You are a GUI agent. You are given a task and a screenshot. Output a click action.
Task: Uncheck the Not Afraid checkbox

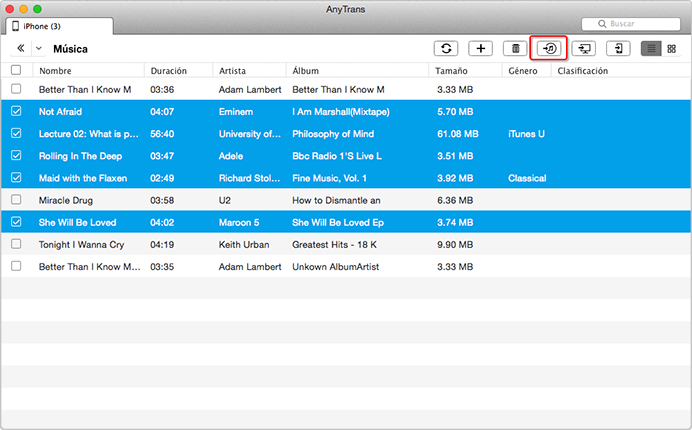tap(16, 111)
